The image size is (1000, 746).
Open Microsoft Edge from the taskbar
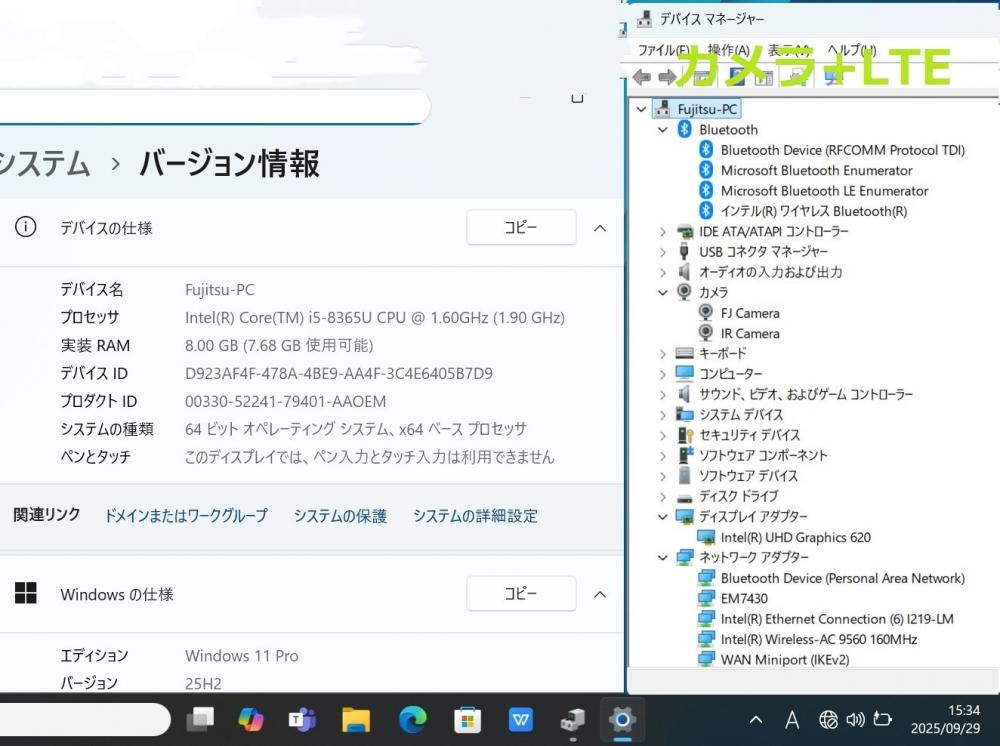click(412, 719)
